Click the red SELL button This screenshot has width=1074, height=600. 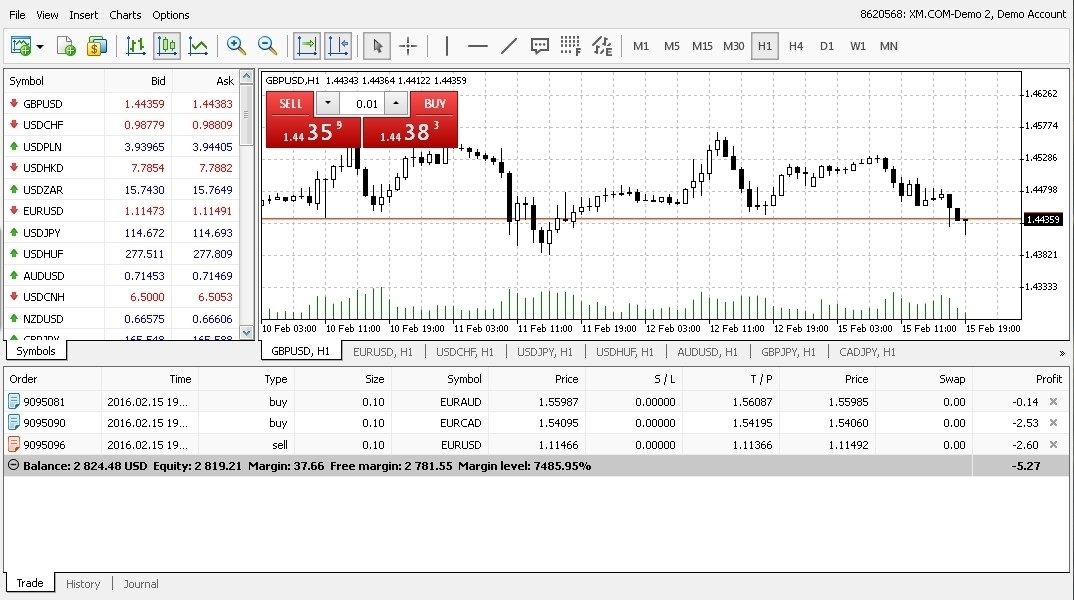pos(290,104)
